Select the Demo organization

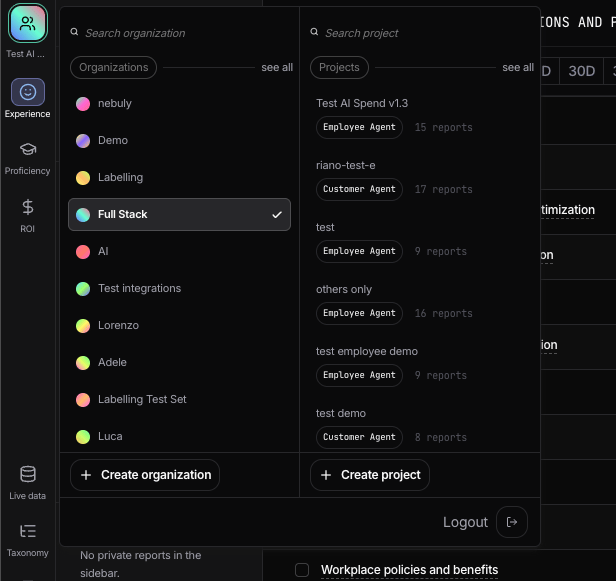179,141
